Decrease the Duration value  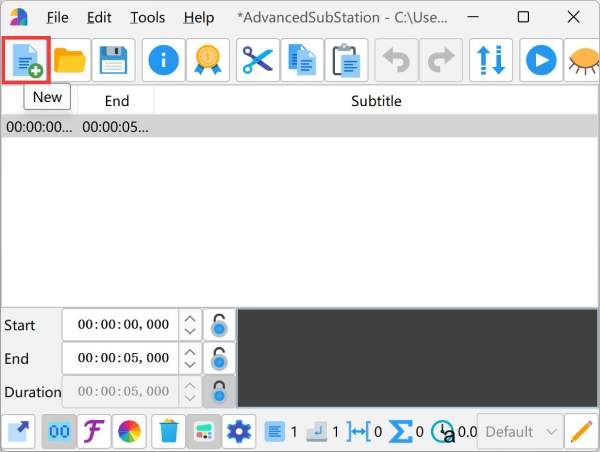click(190, 398)
